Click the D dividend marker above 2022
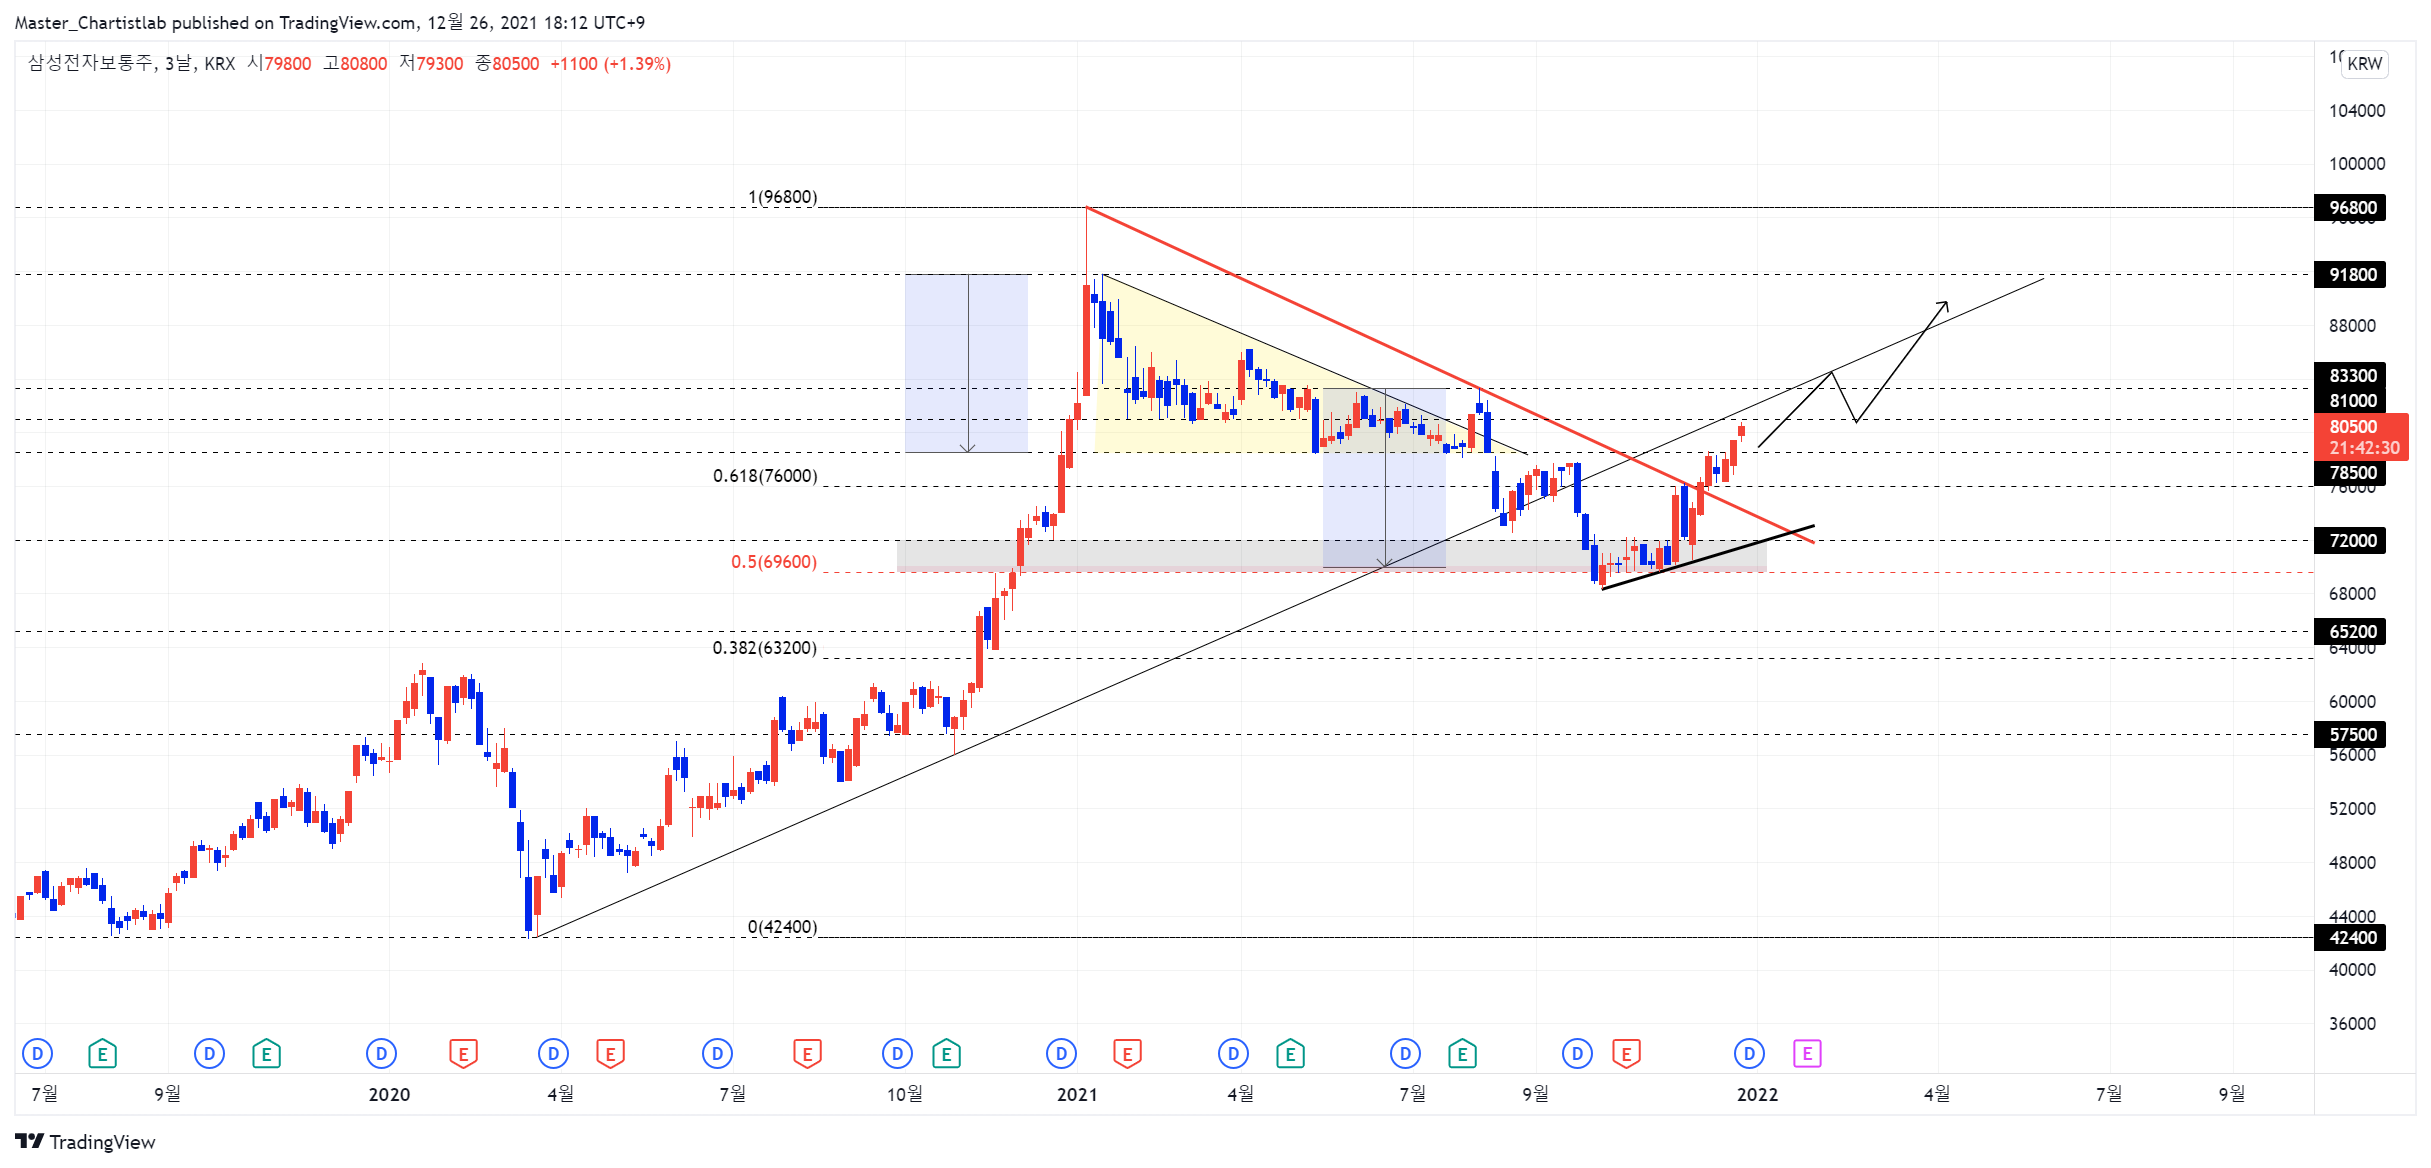This screenshot has height=1168, width=2431. click(1749, 1053)
